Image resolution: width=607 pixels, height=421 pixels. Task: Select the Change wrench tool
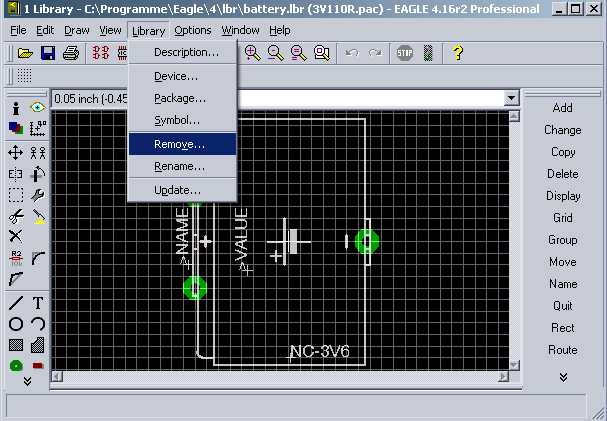click(38, 195)
